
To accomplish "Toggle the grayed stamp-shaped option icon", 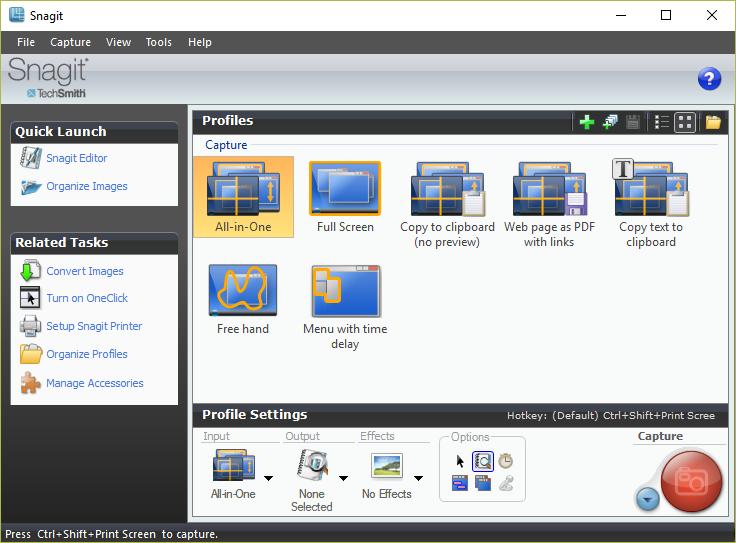I will tap(506, 483).
